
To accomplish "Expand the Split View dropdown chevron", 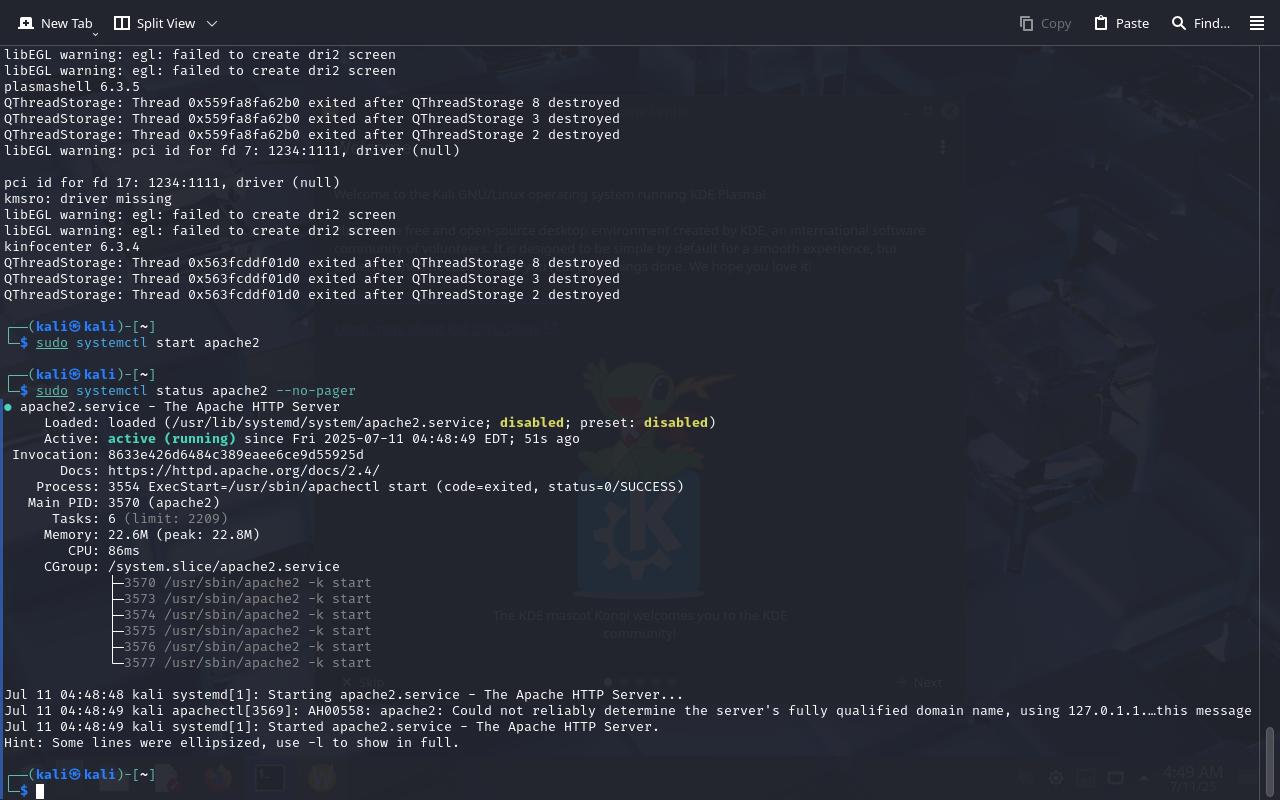I will click(212, 23).
